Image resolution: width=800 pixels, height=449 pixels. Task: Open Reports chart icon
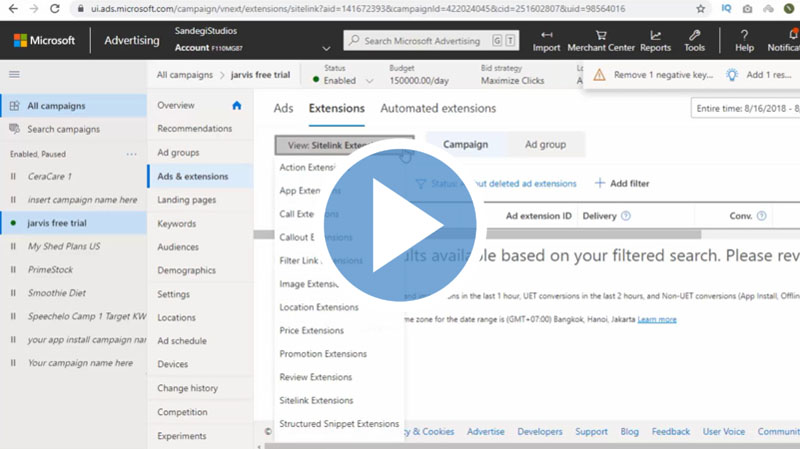point(655,35)
